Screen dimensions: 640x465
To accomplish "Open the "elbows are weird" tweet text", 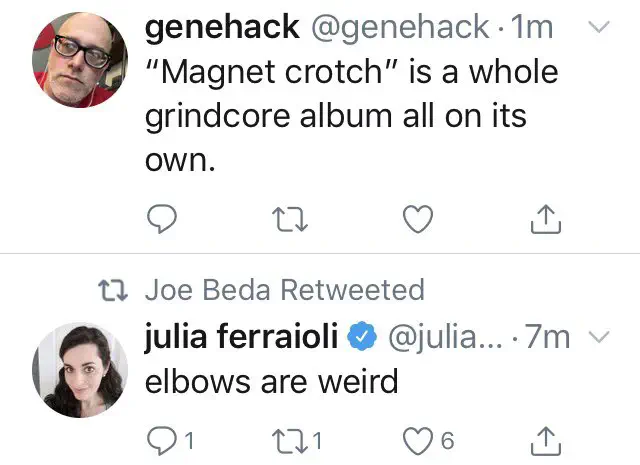I will 272,381.
